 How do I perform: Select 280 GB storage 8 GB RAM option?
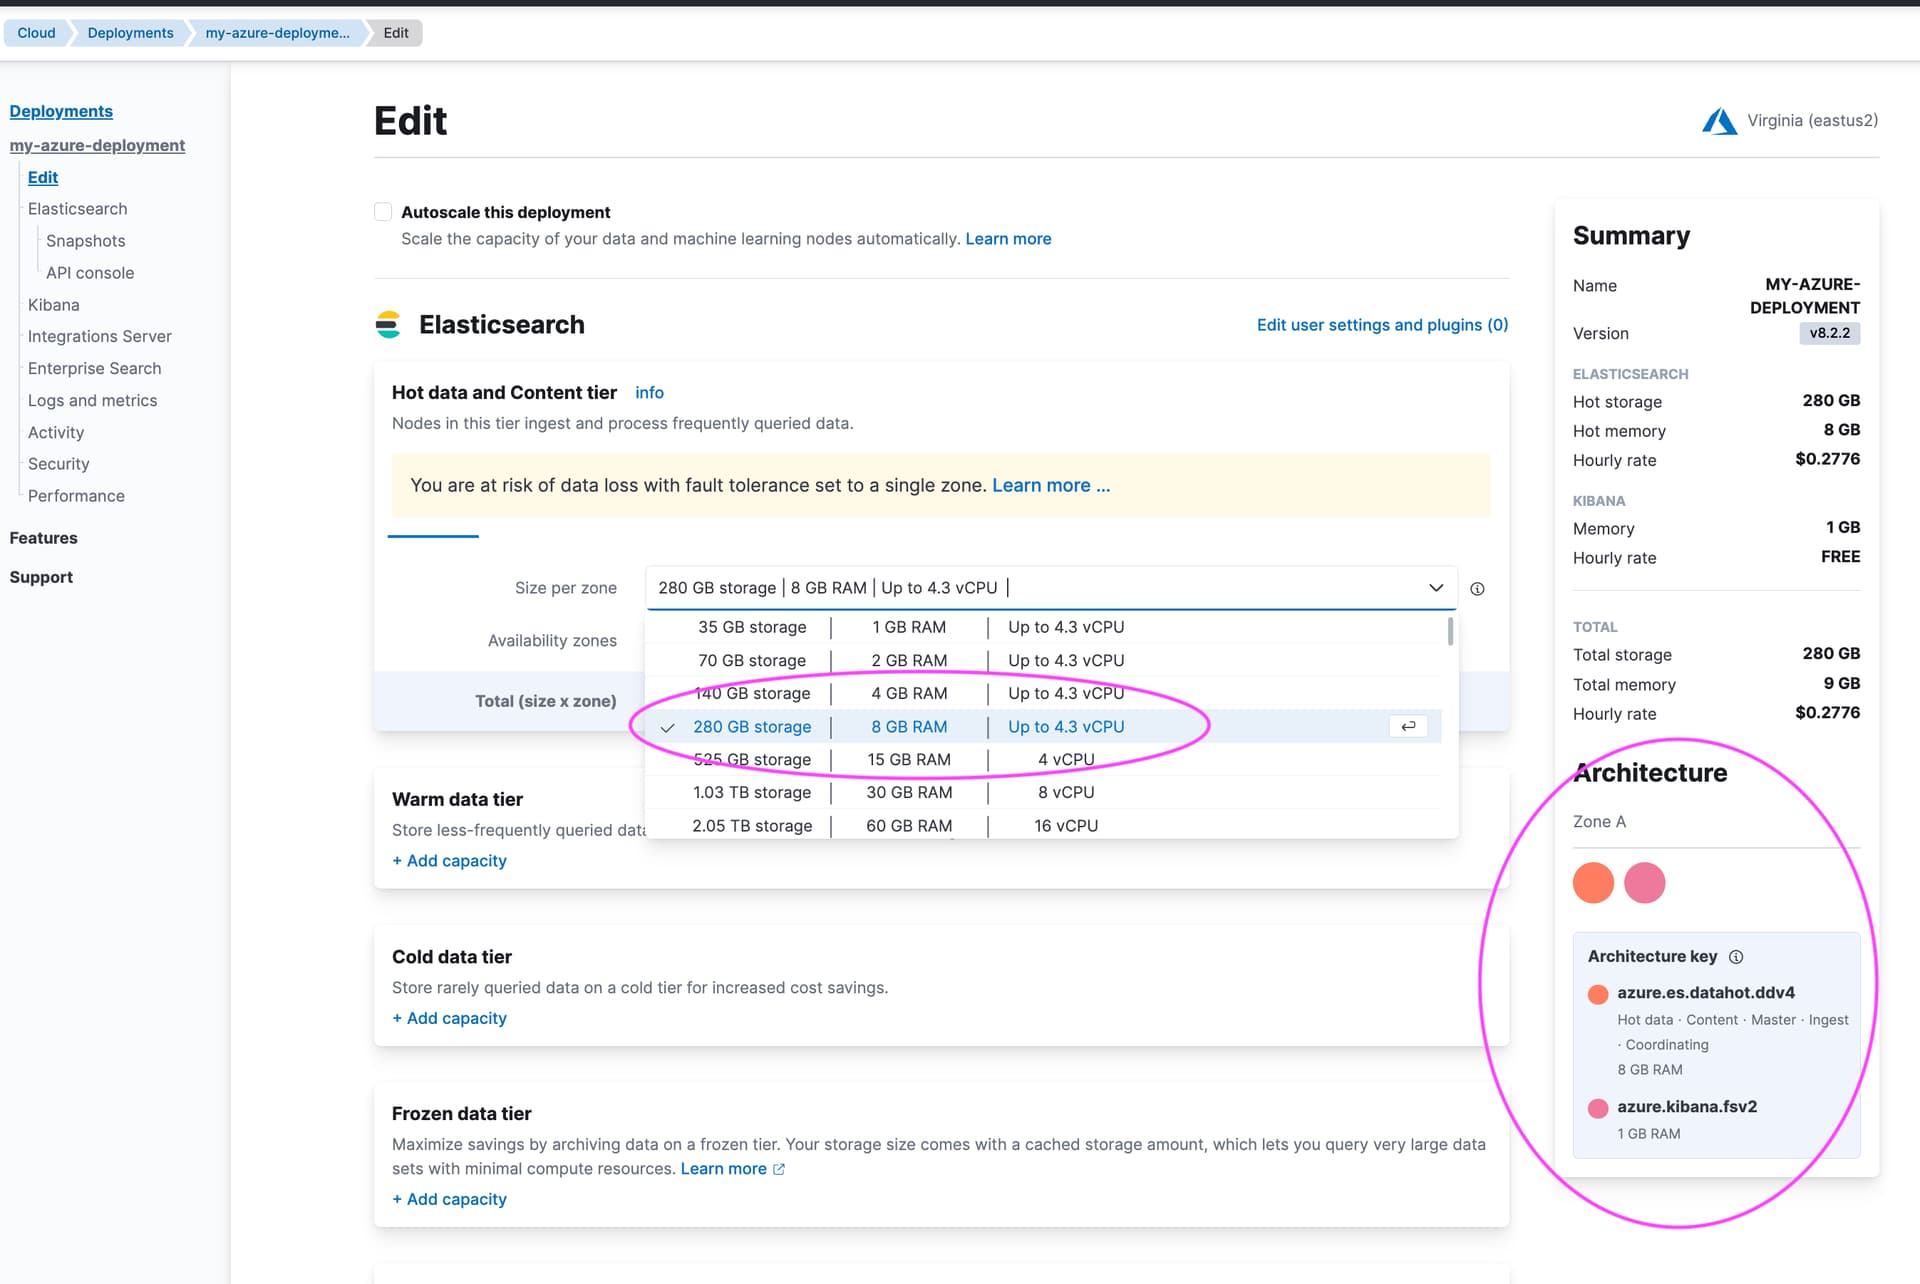coord(1043,727)
